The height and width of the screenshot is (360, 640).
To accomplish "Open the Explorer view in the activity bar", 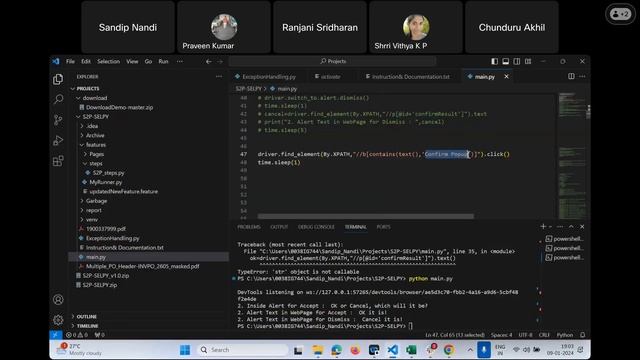I will pyautogui.click(x=58, y=79).
